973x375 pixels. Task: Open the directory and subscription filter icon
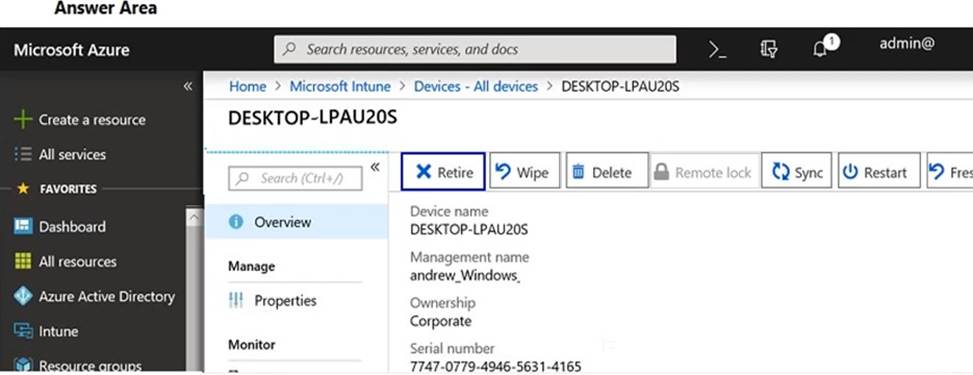(769, 50)
